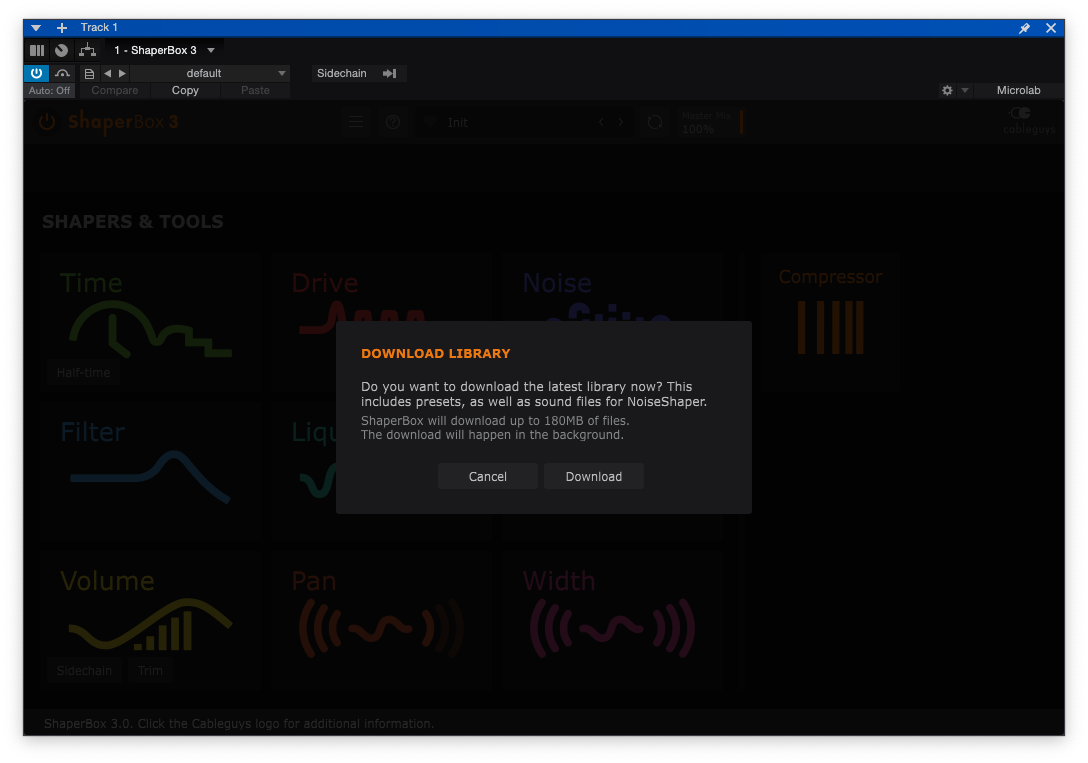This screenshot has width=1088, height=763.
Task: Open the routing icon
Action: click(x=87, y=50)
